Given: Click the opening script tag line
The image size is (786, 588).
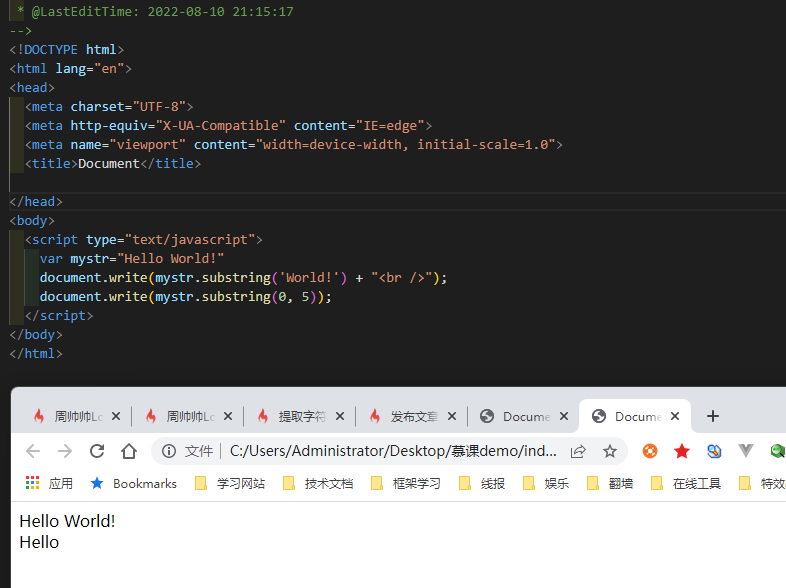Looking at the screenshot, I should pyautogui.click(x=144, y=240).
